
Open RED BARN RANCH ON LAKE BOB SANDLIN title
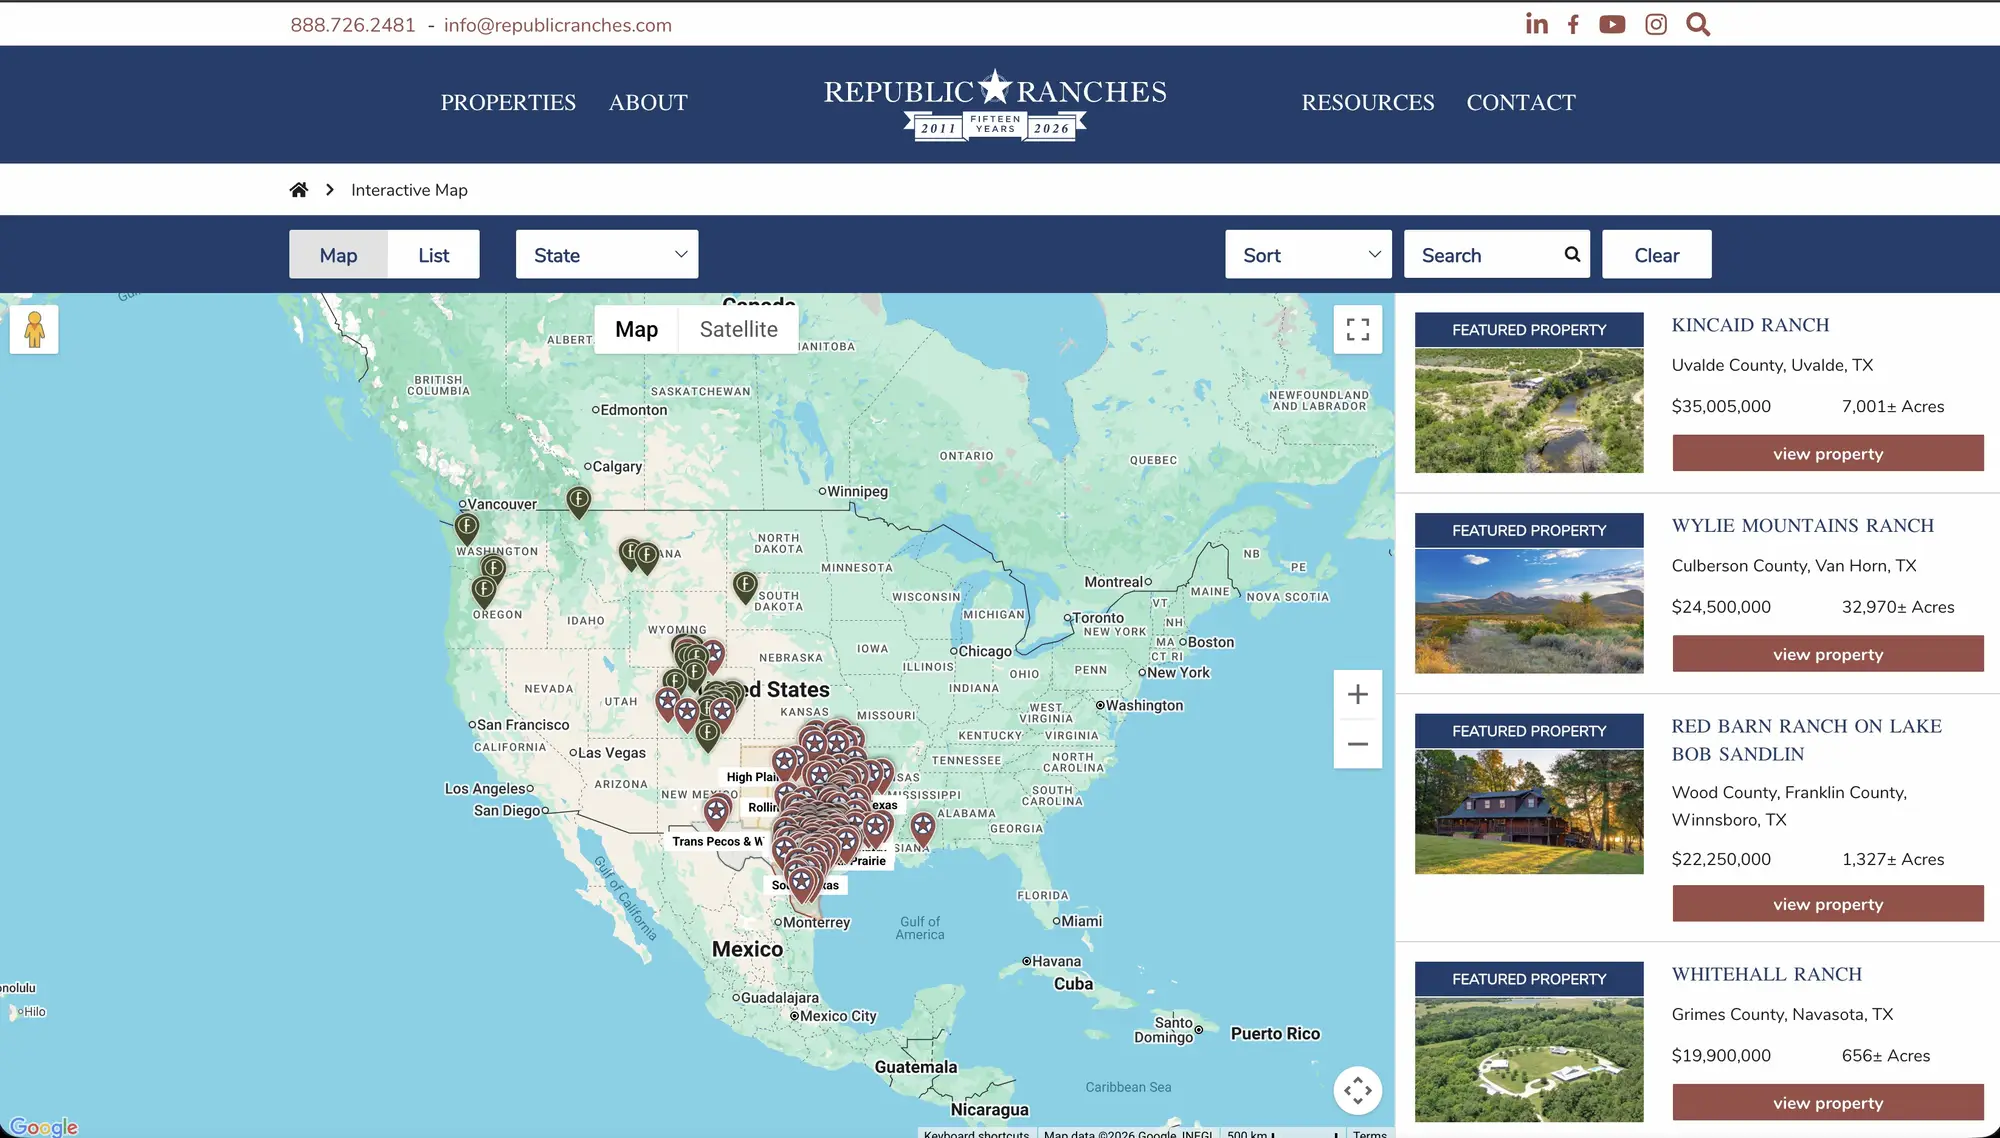coord(1807,740)
